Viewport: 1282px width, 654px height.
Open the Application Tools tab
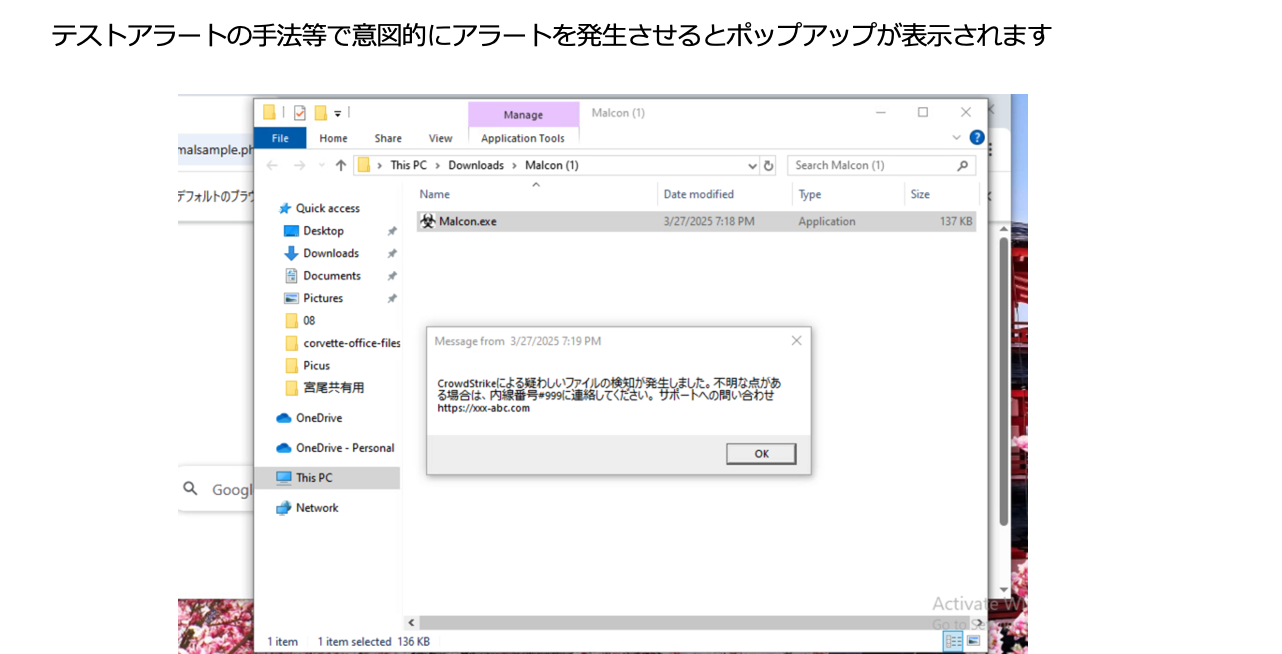[523, 138]
